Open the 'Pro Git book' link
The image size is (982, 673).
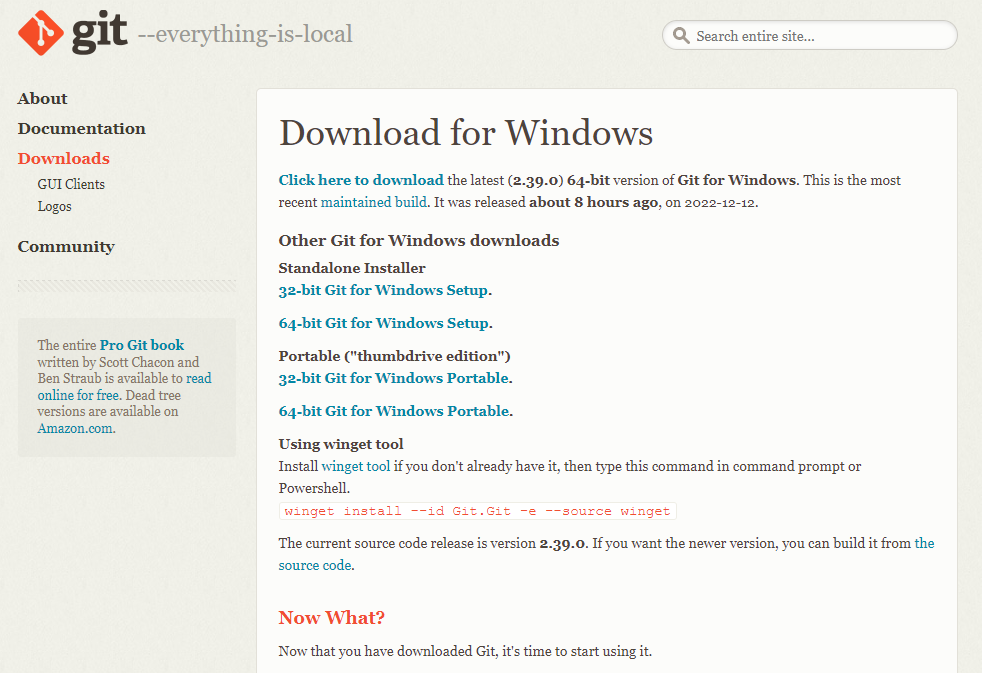coord(142,345)
